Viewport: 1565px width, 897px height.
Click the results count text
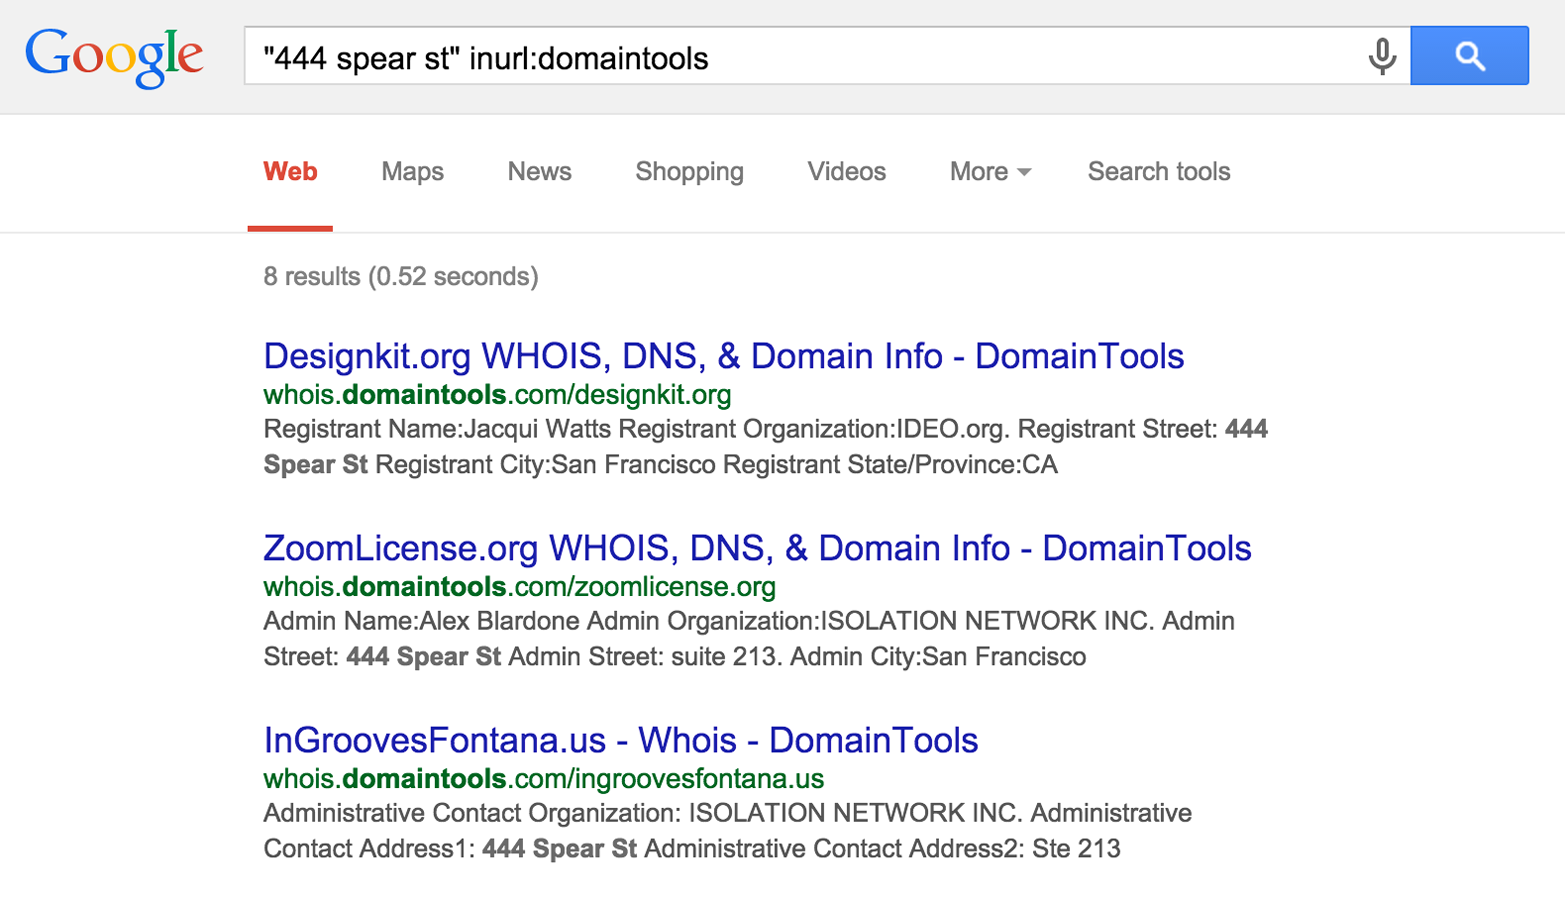pos(400,276)
